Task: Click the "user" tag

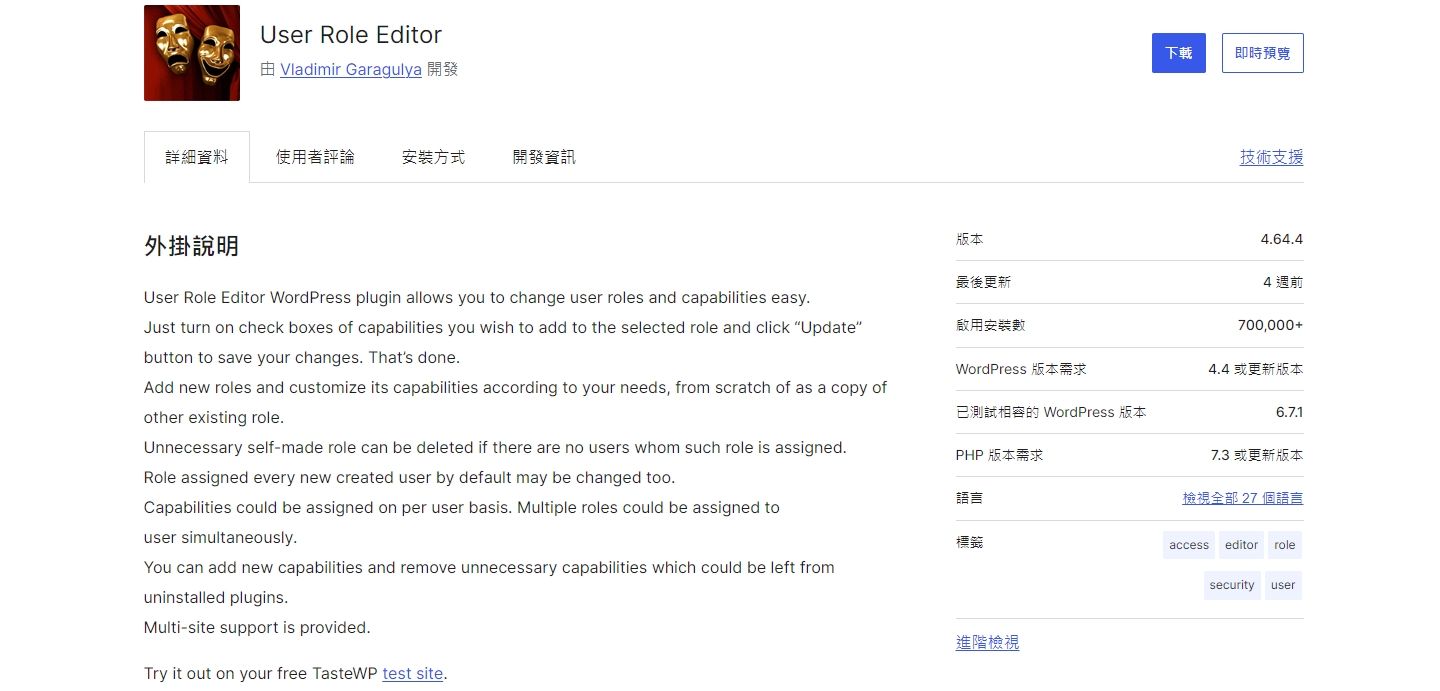Action: pos(1283,585)
